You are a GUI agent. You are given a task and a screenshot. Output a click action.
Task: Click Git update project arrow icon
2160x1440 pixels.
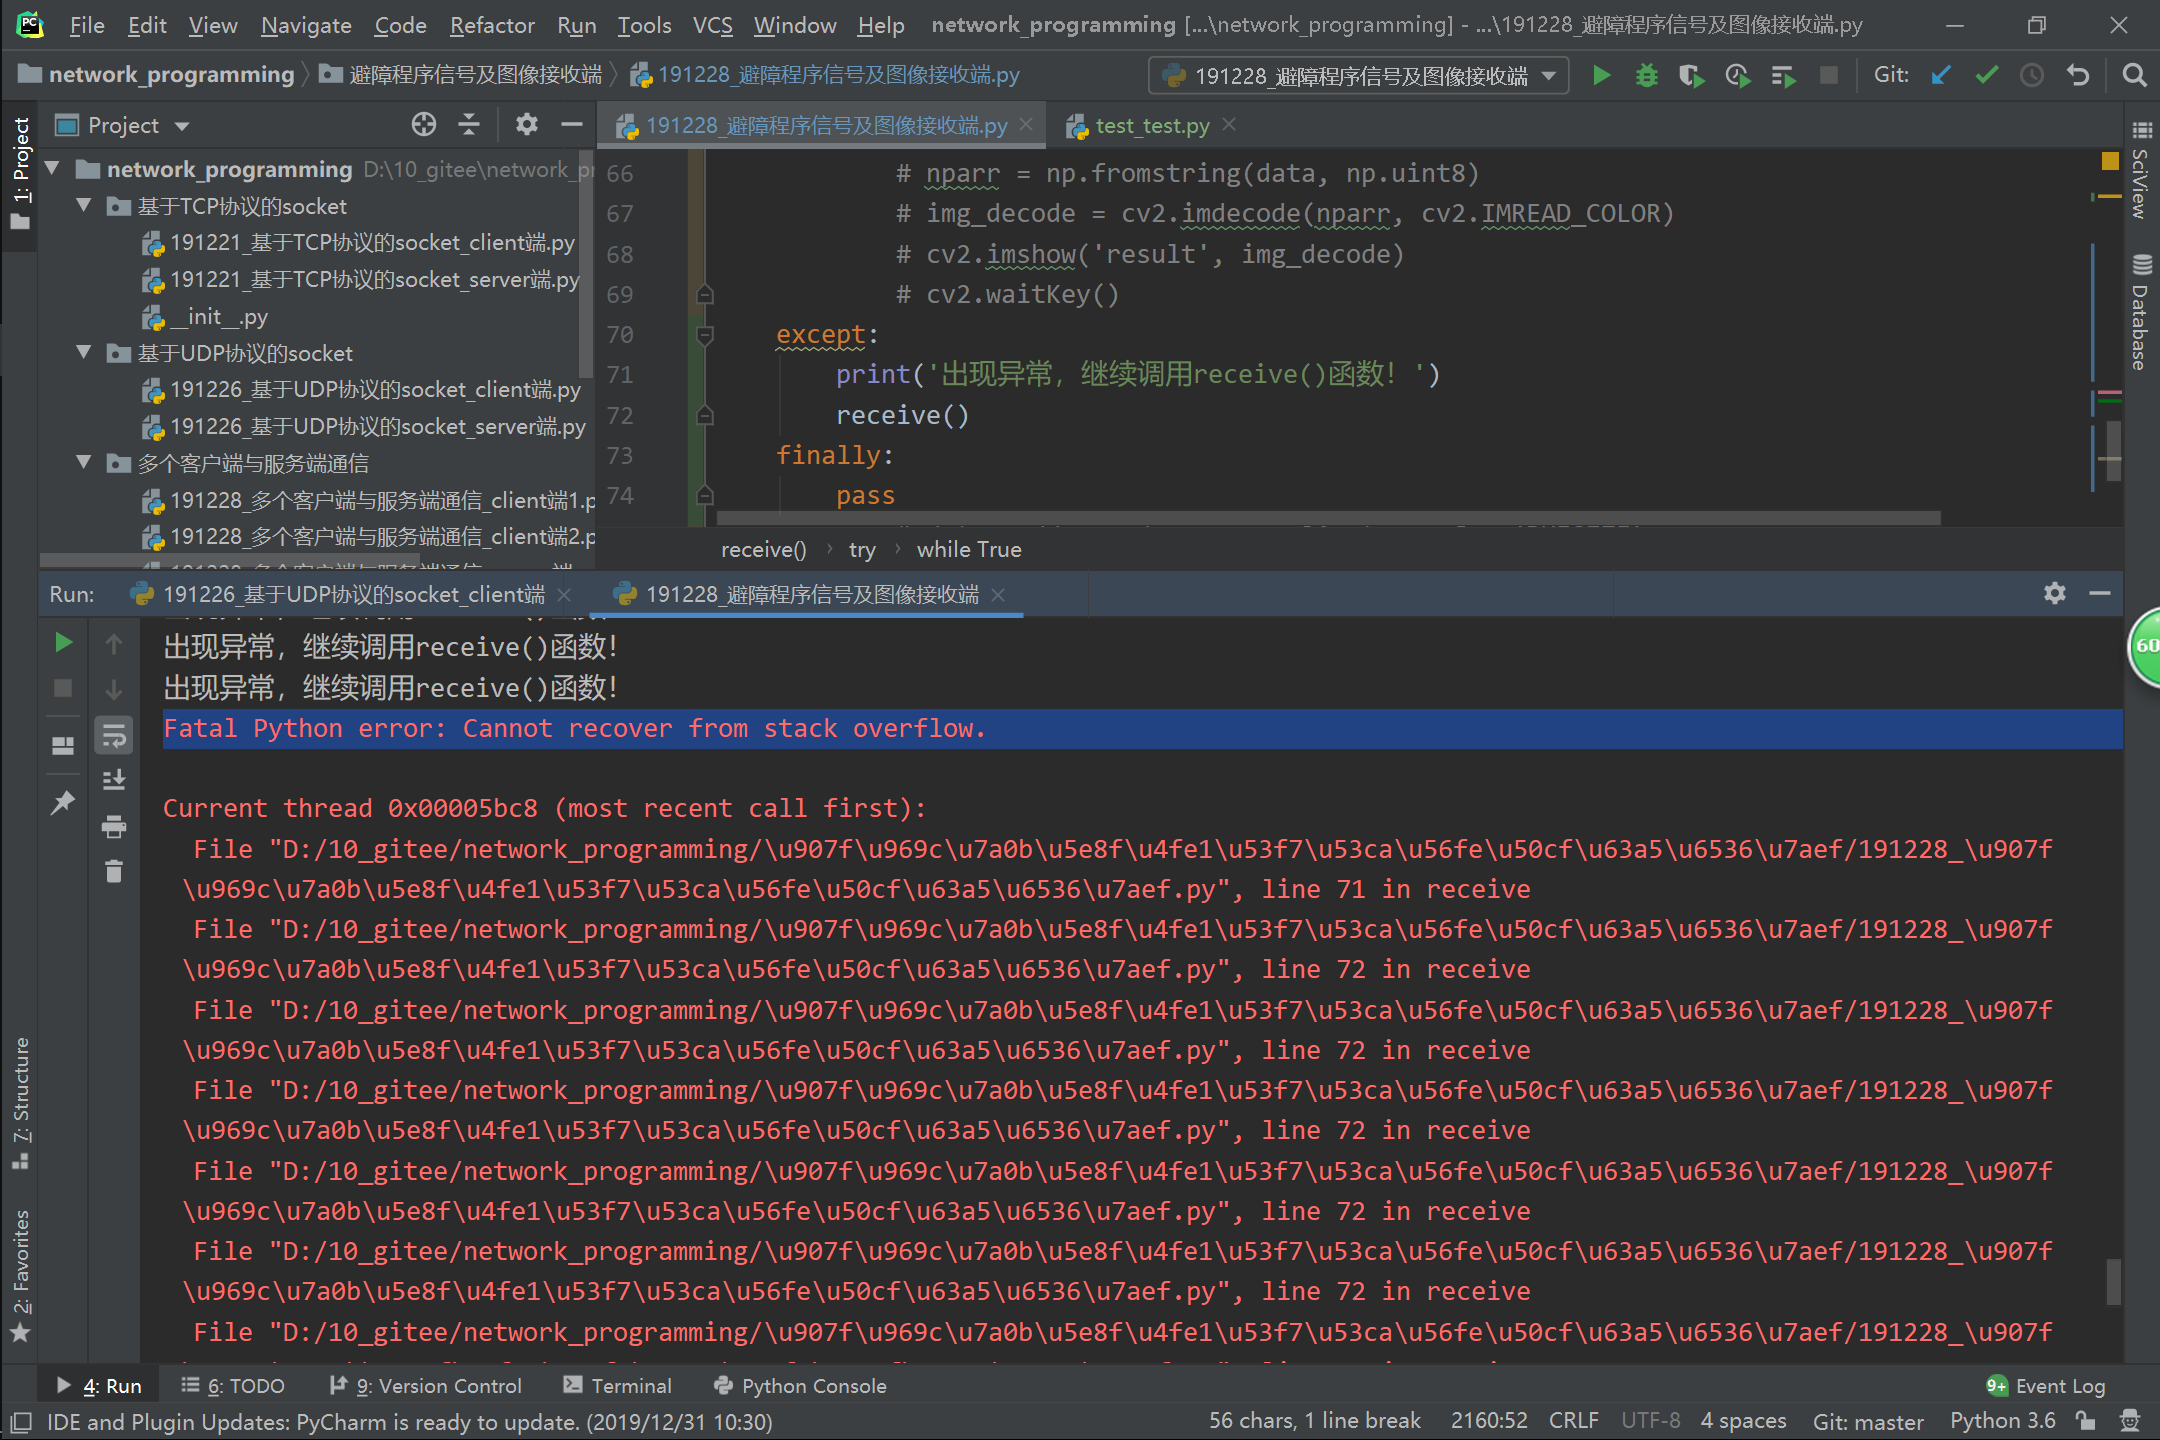tap(1941, 76)
